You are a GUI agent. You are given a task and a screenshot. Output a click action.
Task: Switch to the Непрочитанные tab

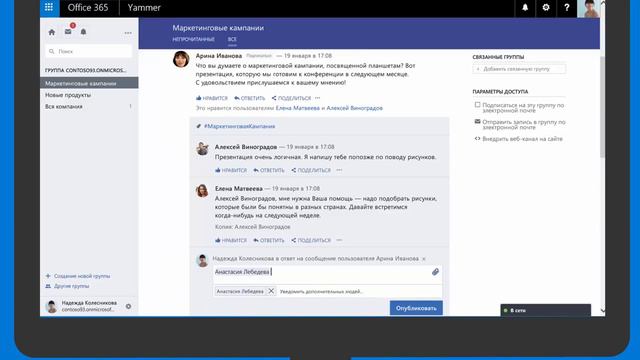[x=193, y=39]
